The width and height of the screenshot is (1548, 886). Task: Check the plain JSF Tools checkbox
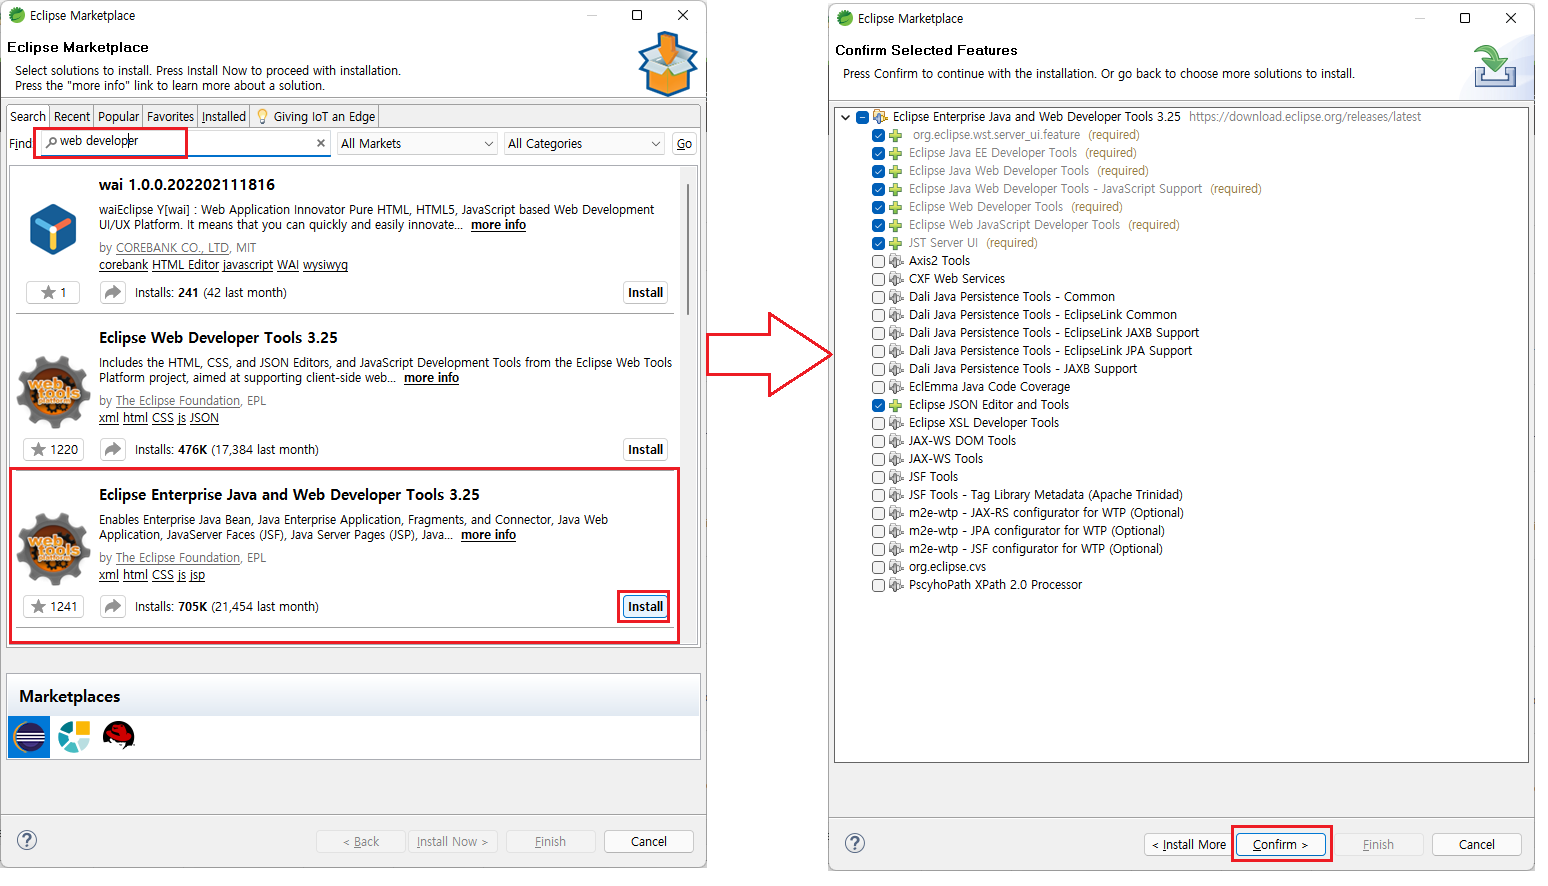pyautogui.click(x=878, y=477)
